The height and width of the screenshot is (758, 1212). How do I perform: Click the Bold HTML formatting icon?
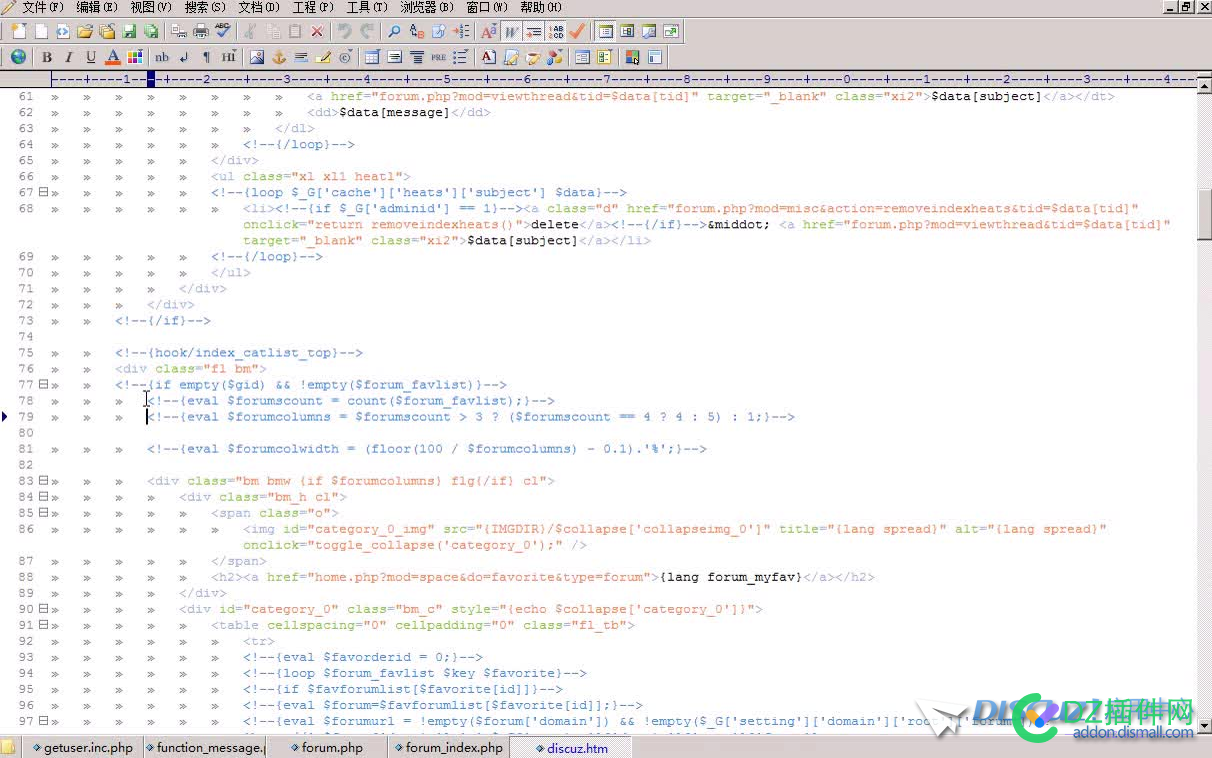point(47,57)
